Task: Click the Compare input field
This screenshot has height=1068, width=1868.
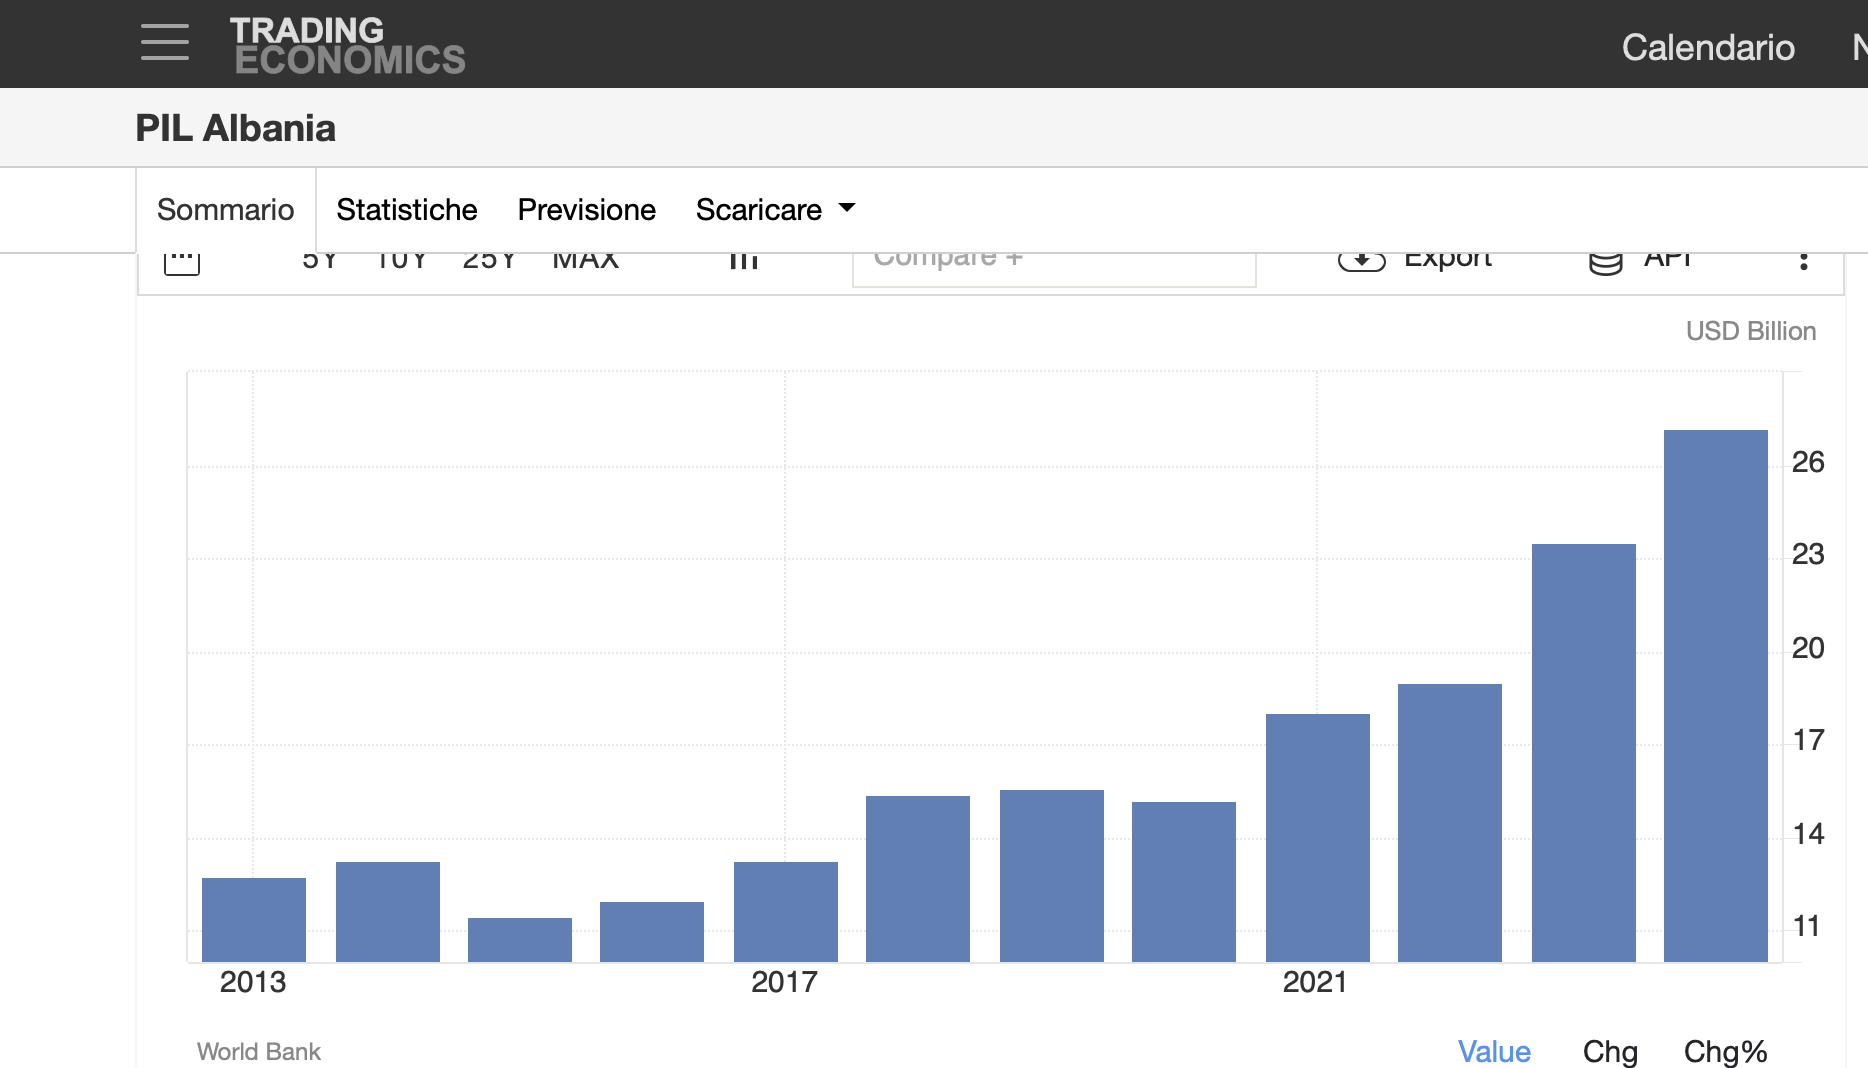Action: 1053,264
